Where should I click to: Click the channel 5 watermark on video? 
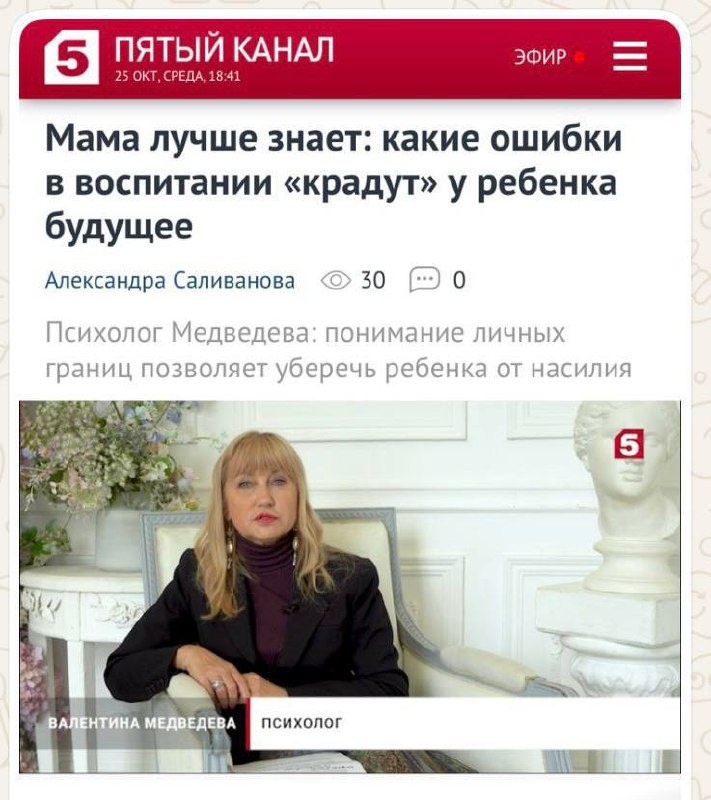pyautogui.click(x=629, y=444)
